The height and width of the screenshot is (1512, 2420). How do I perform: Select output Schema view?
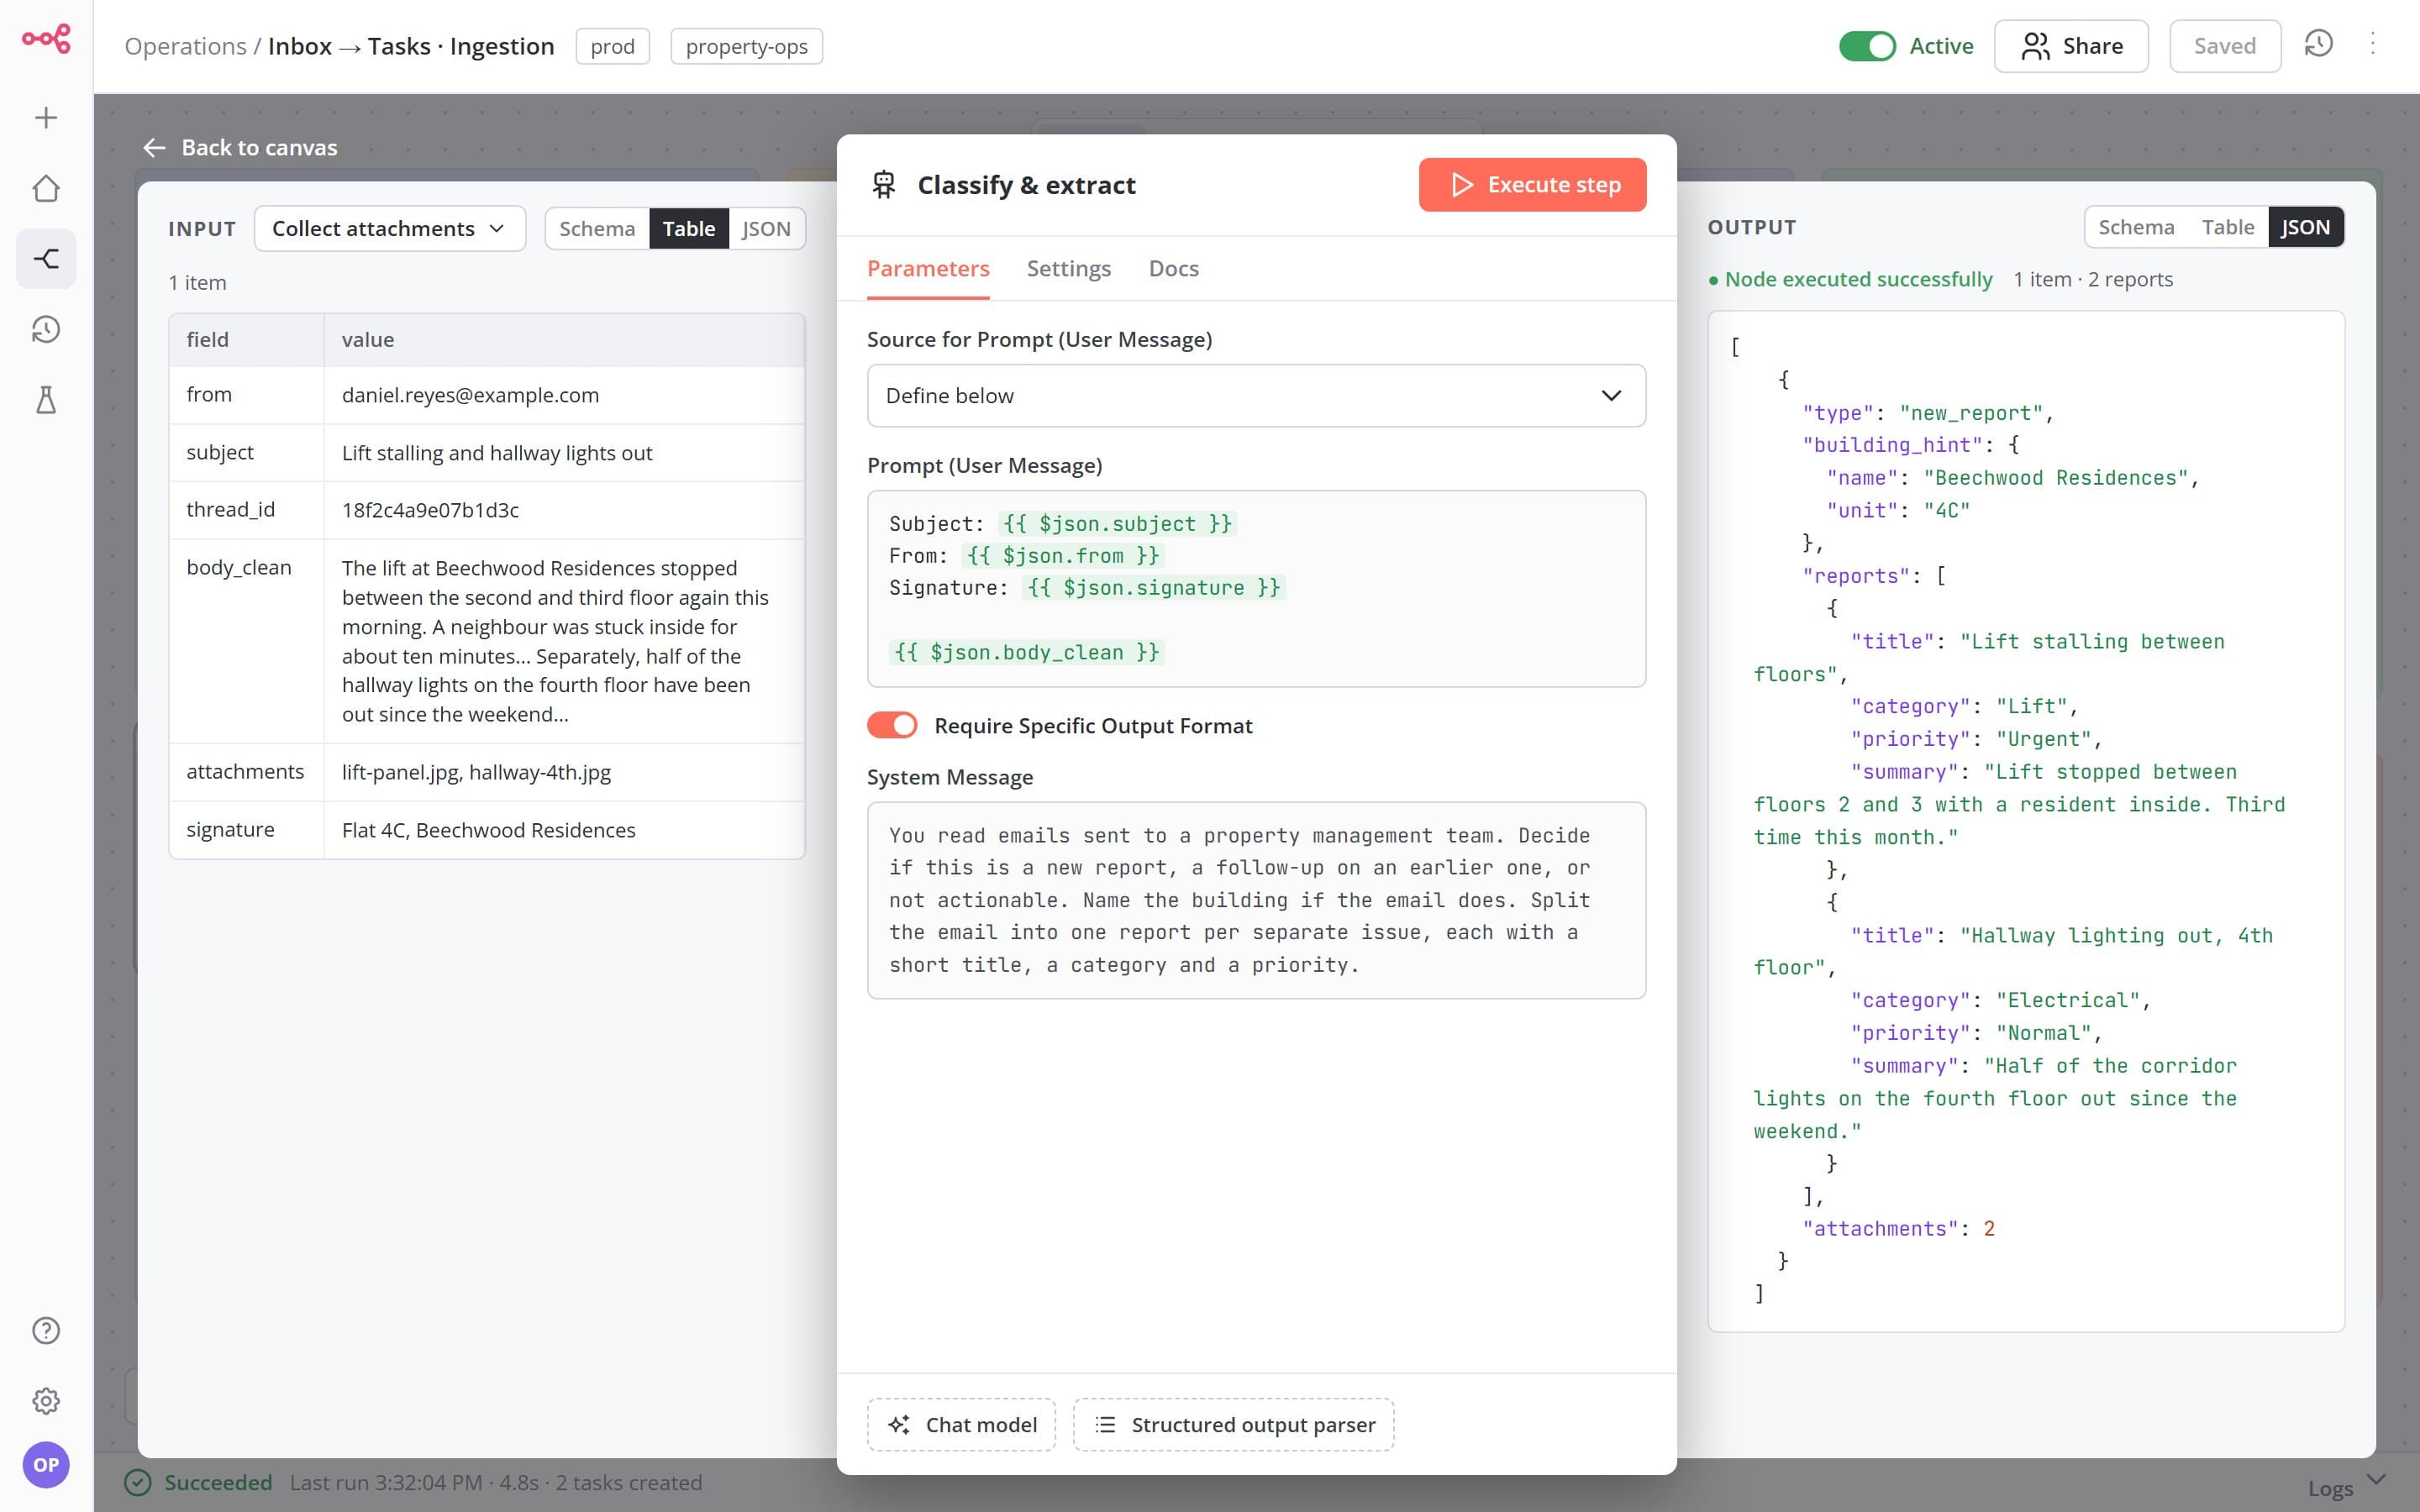pyautogui.click(x=2136, y=227)
